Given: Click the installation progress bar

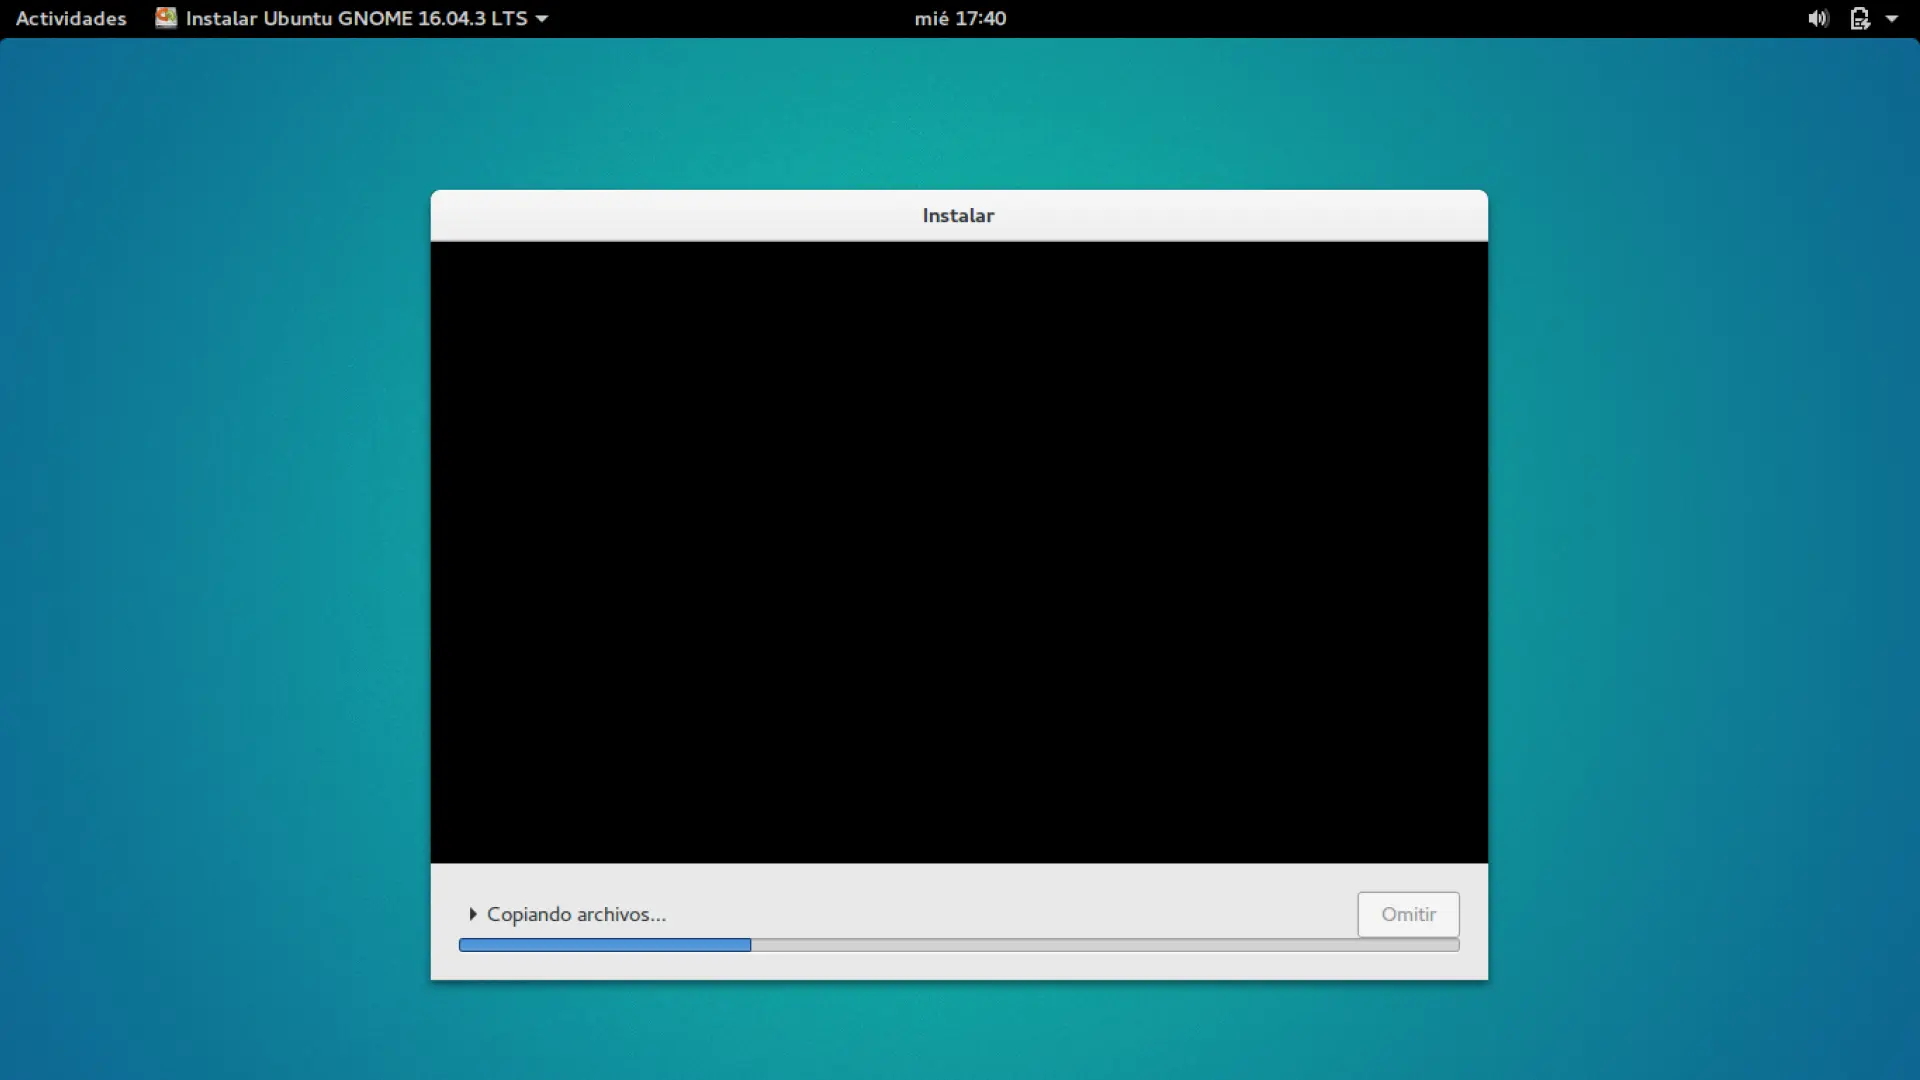Looking at the screenshot, I should click(x=958, y=945).
